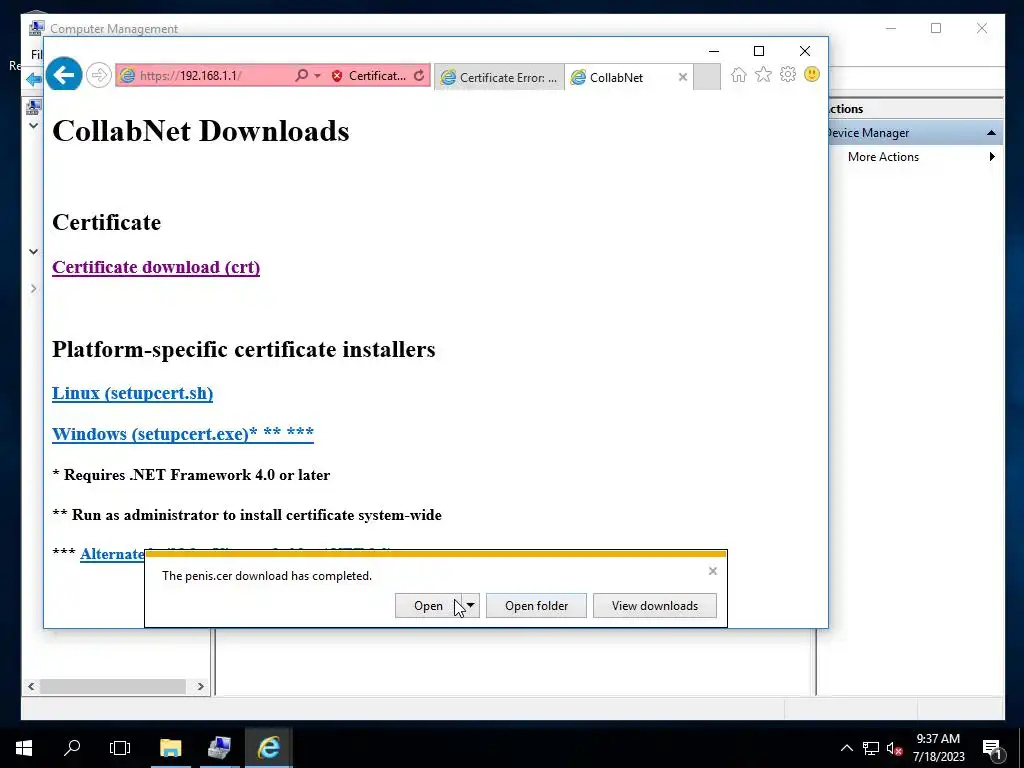
Task: Open a new blank tab
Action: [707, 77]
